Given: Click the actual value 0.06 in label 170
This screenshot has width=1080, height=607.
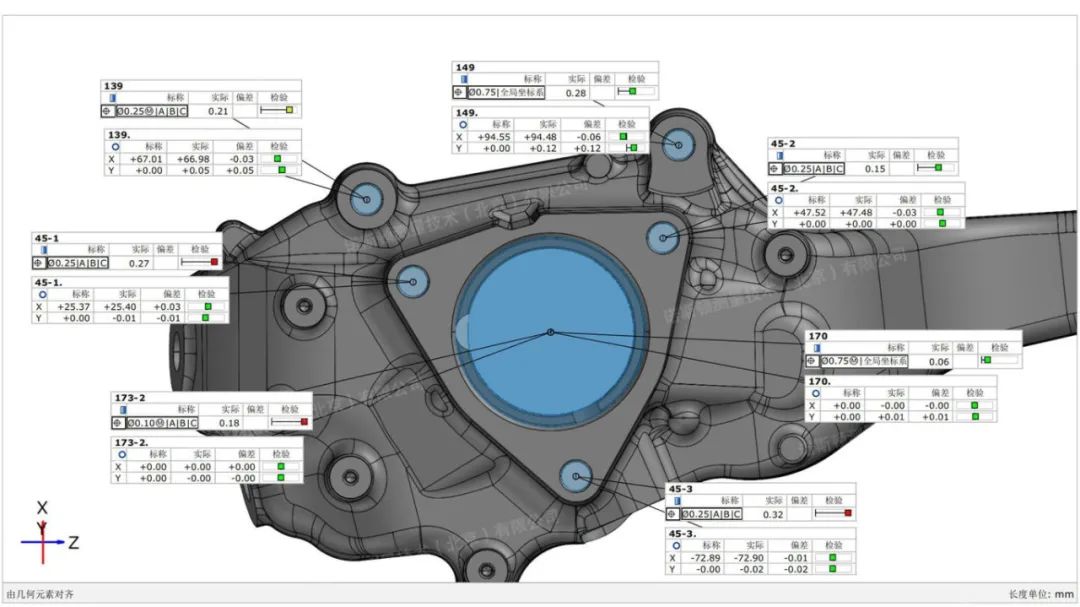Looking at the screenshot, I should pos(939,362).
